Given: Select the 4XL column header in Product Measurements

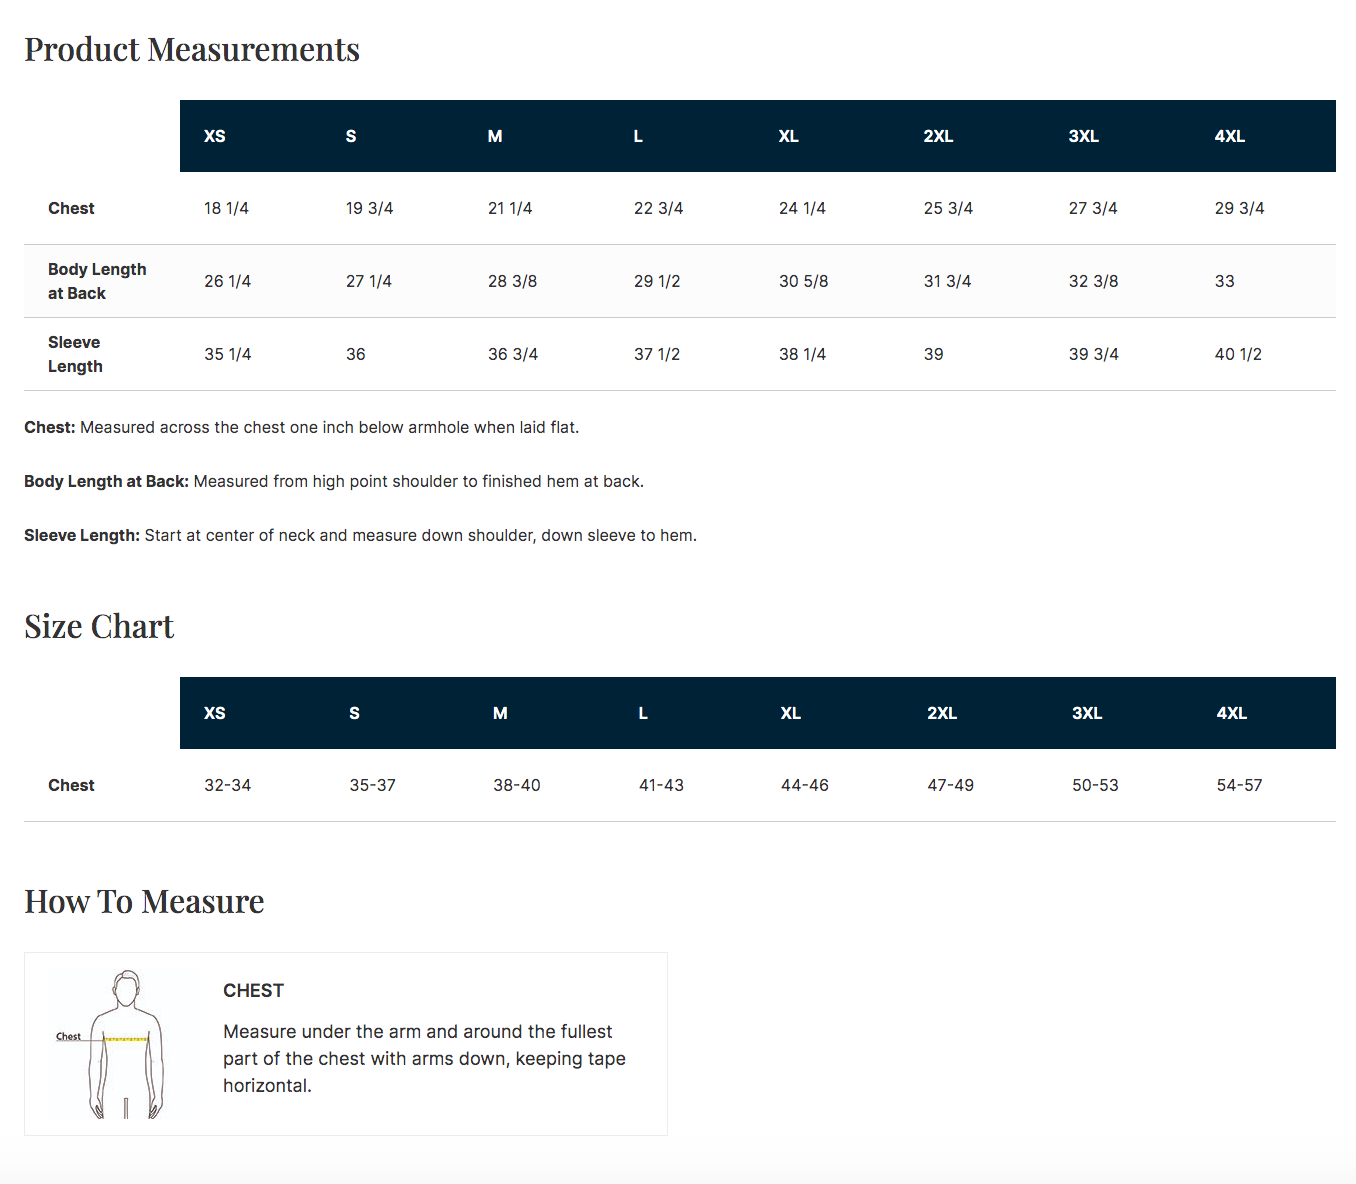Looking at the screenshot, I should coord(1229,136).
